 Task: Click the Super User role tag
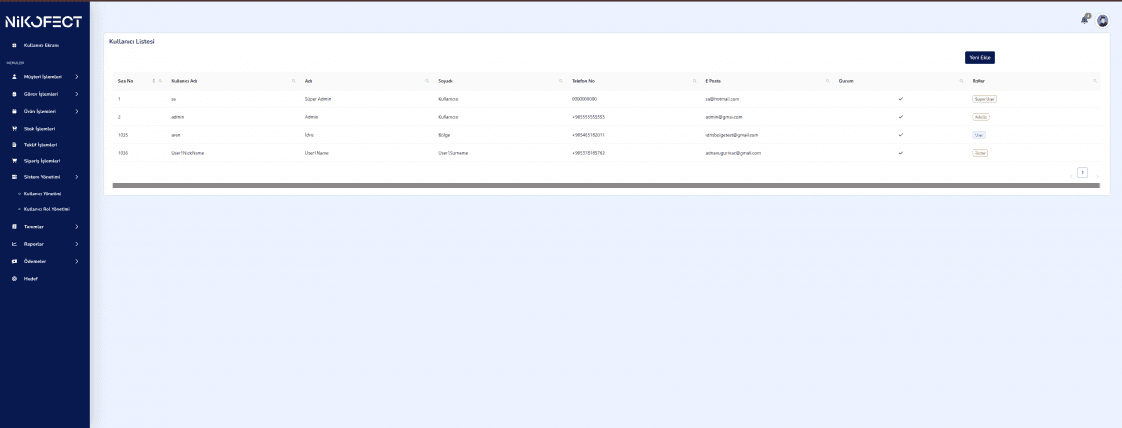[x=985, y=99]
